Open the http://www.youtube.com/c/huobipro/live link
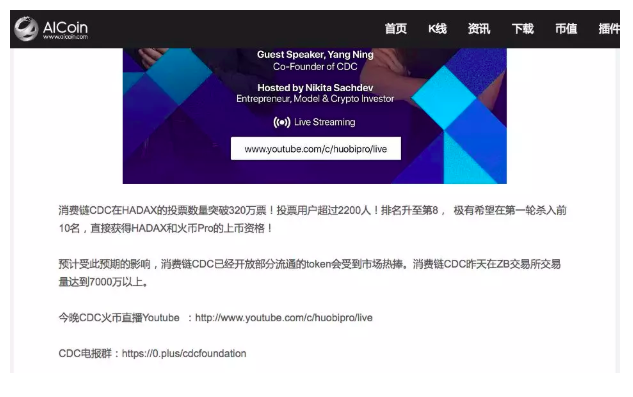This screenshot has width=633, height=397. (284, 318)
